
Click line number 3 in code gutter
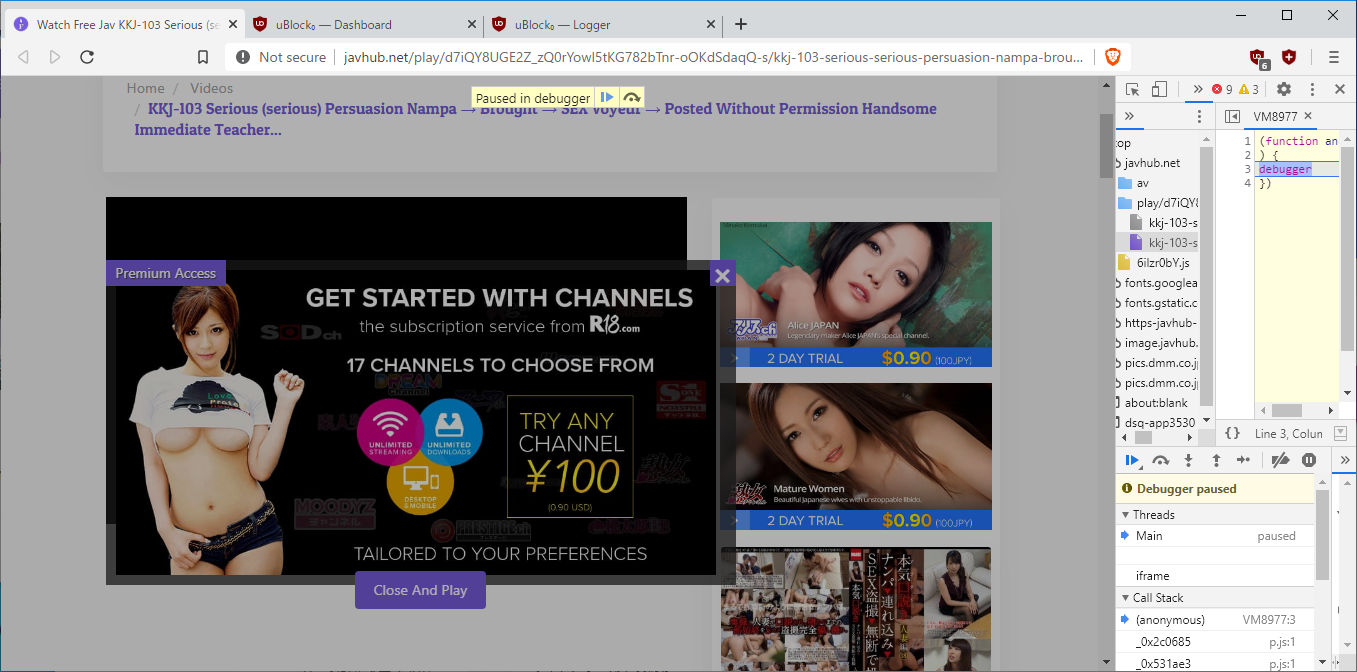[x=1246, y=170]
